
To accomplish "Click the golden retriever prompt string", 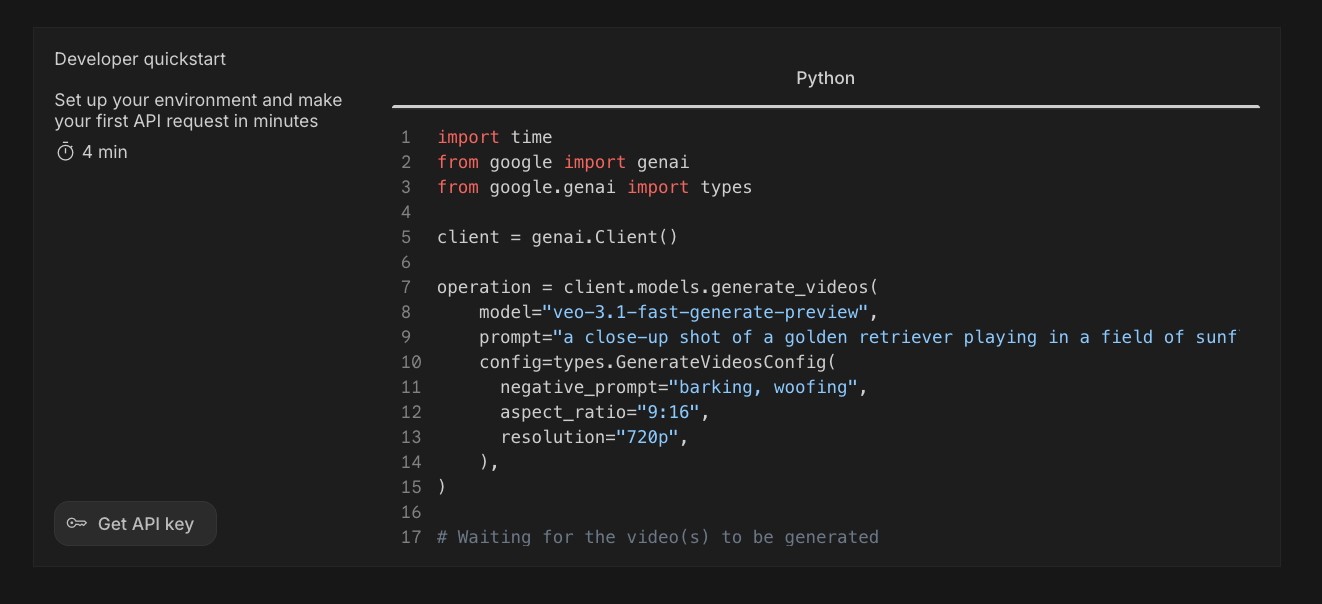I will [x=880, y=337].
